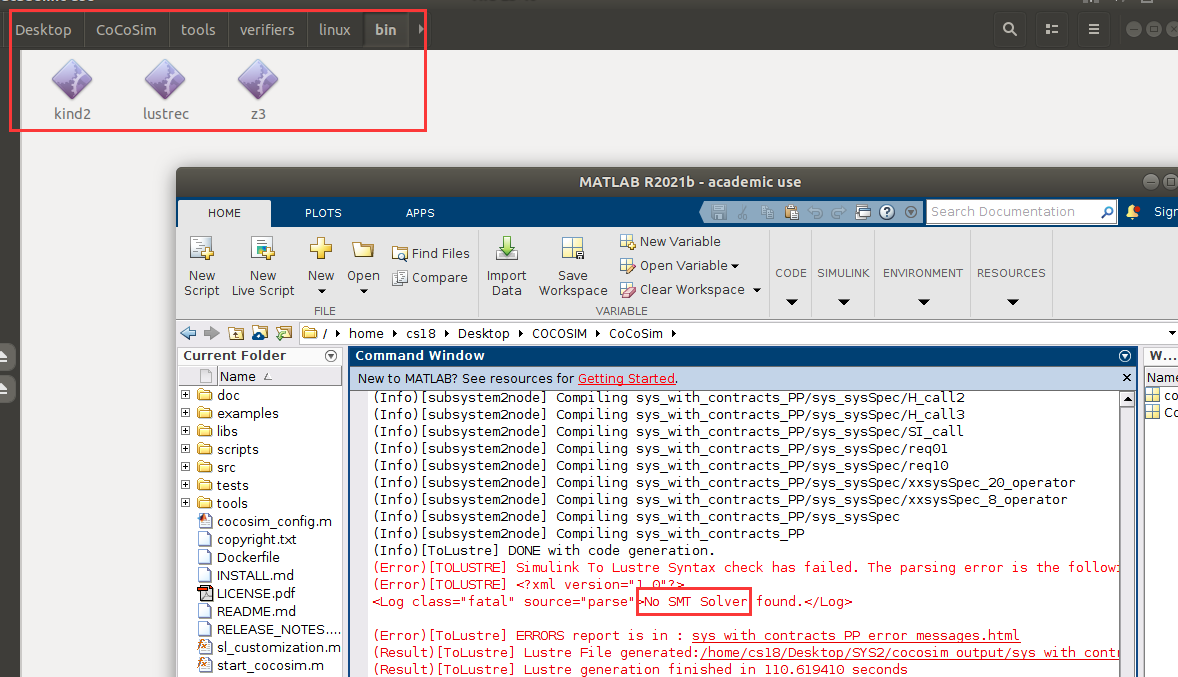The width and height of the screenshot is (1178, 677).
Task: Click the Find Files icon
Action: 431,252
